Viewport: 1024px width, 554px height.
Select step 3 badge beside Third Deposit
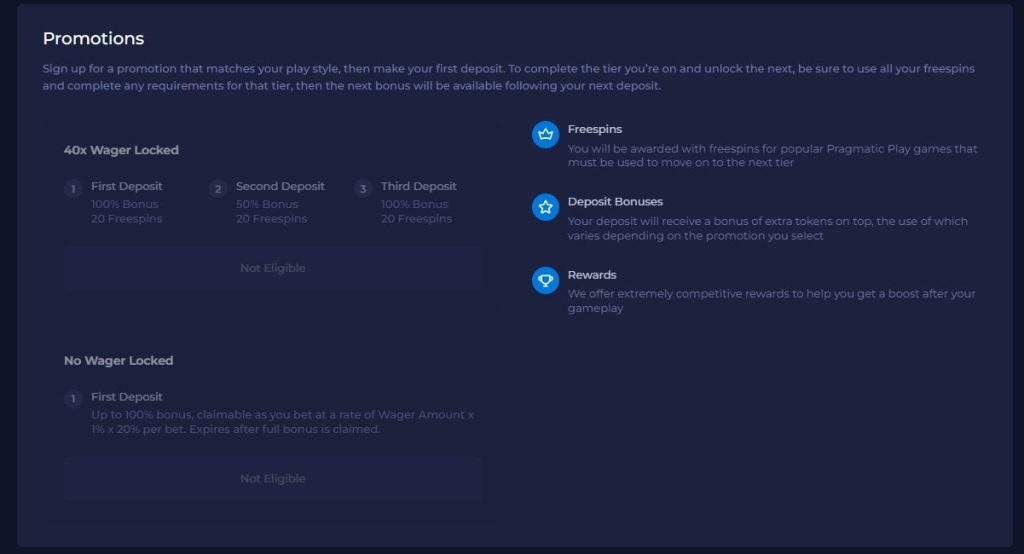pyautogui.click(x=363, y=189)
